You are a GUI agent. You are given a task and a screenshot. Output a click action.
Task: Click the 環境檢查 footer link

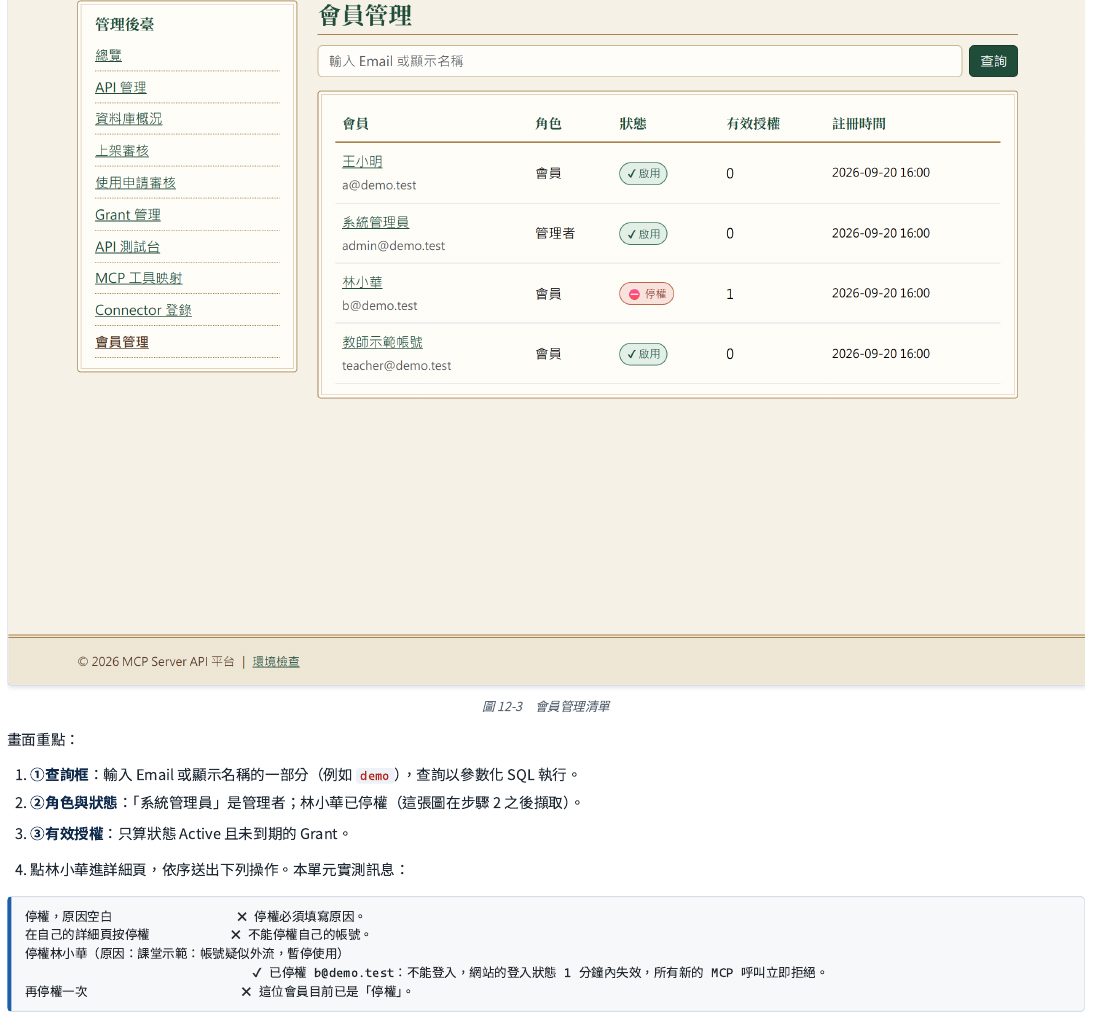pos(276,662)
